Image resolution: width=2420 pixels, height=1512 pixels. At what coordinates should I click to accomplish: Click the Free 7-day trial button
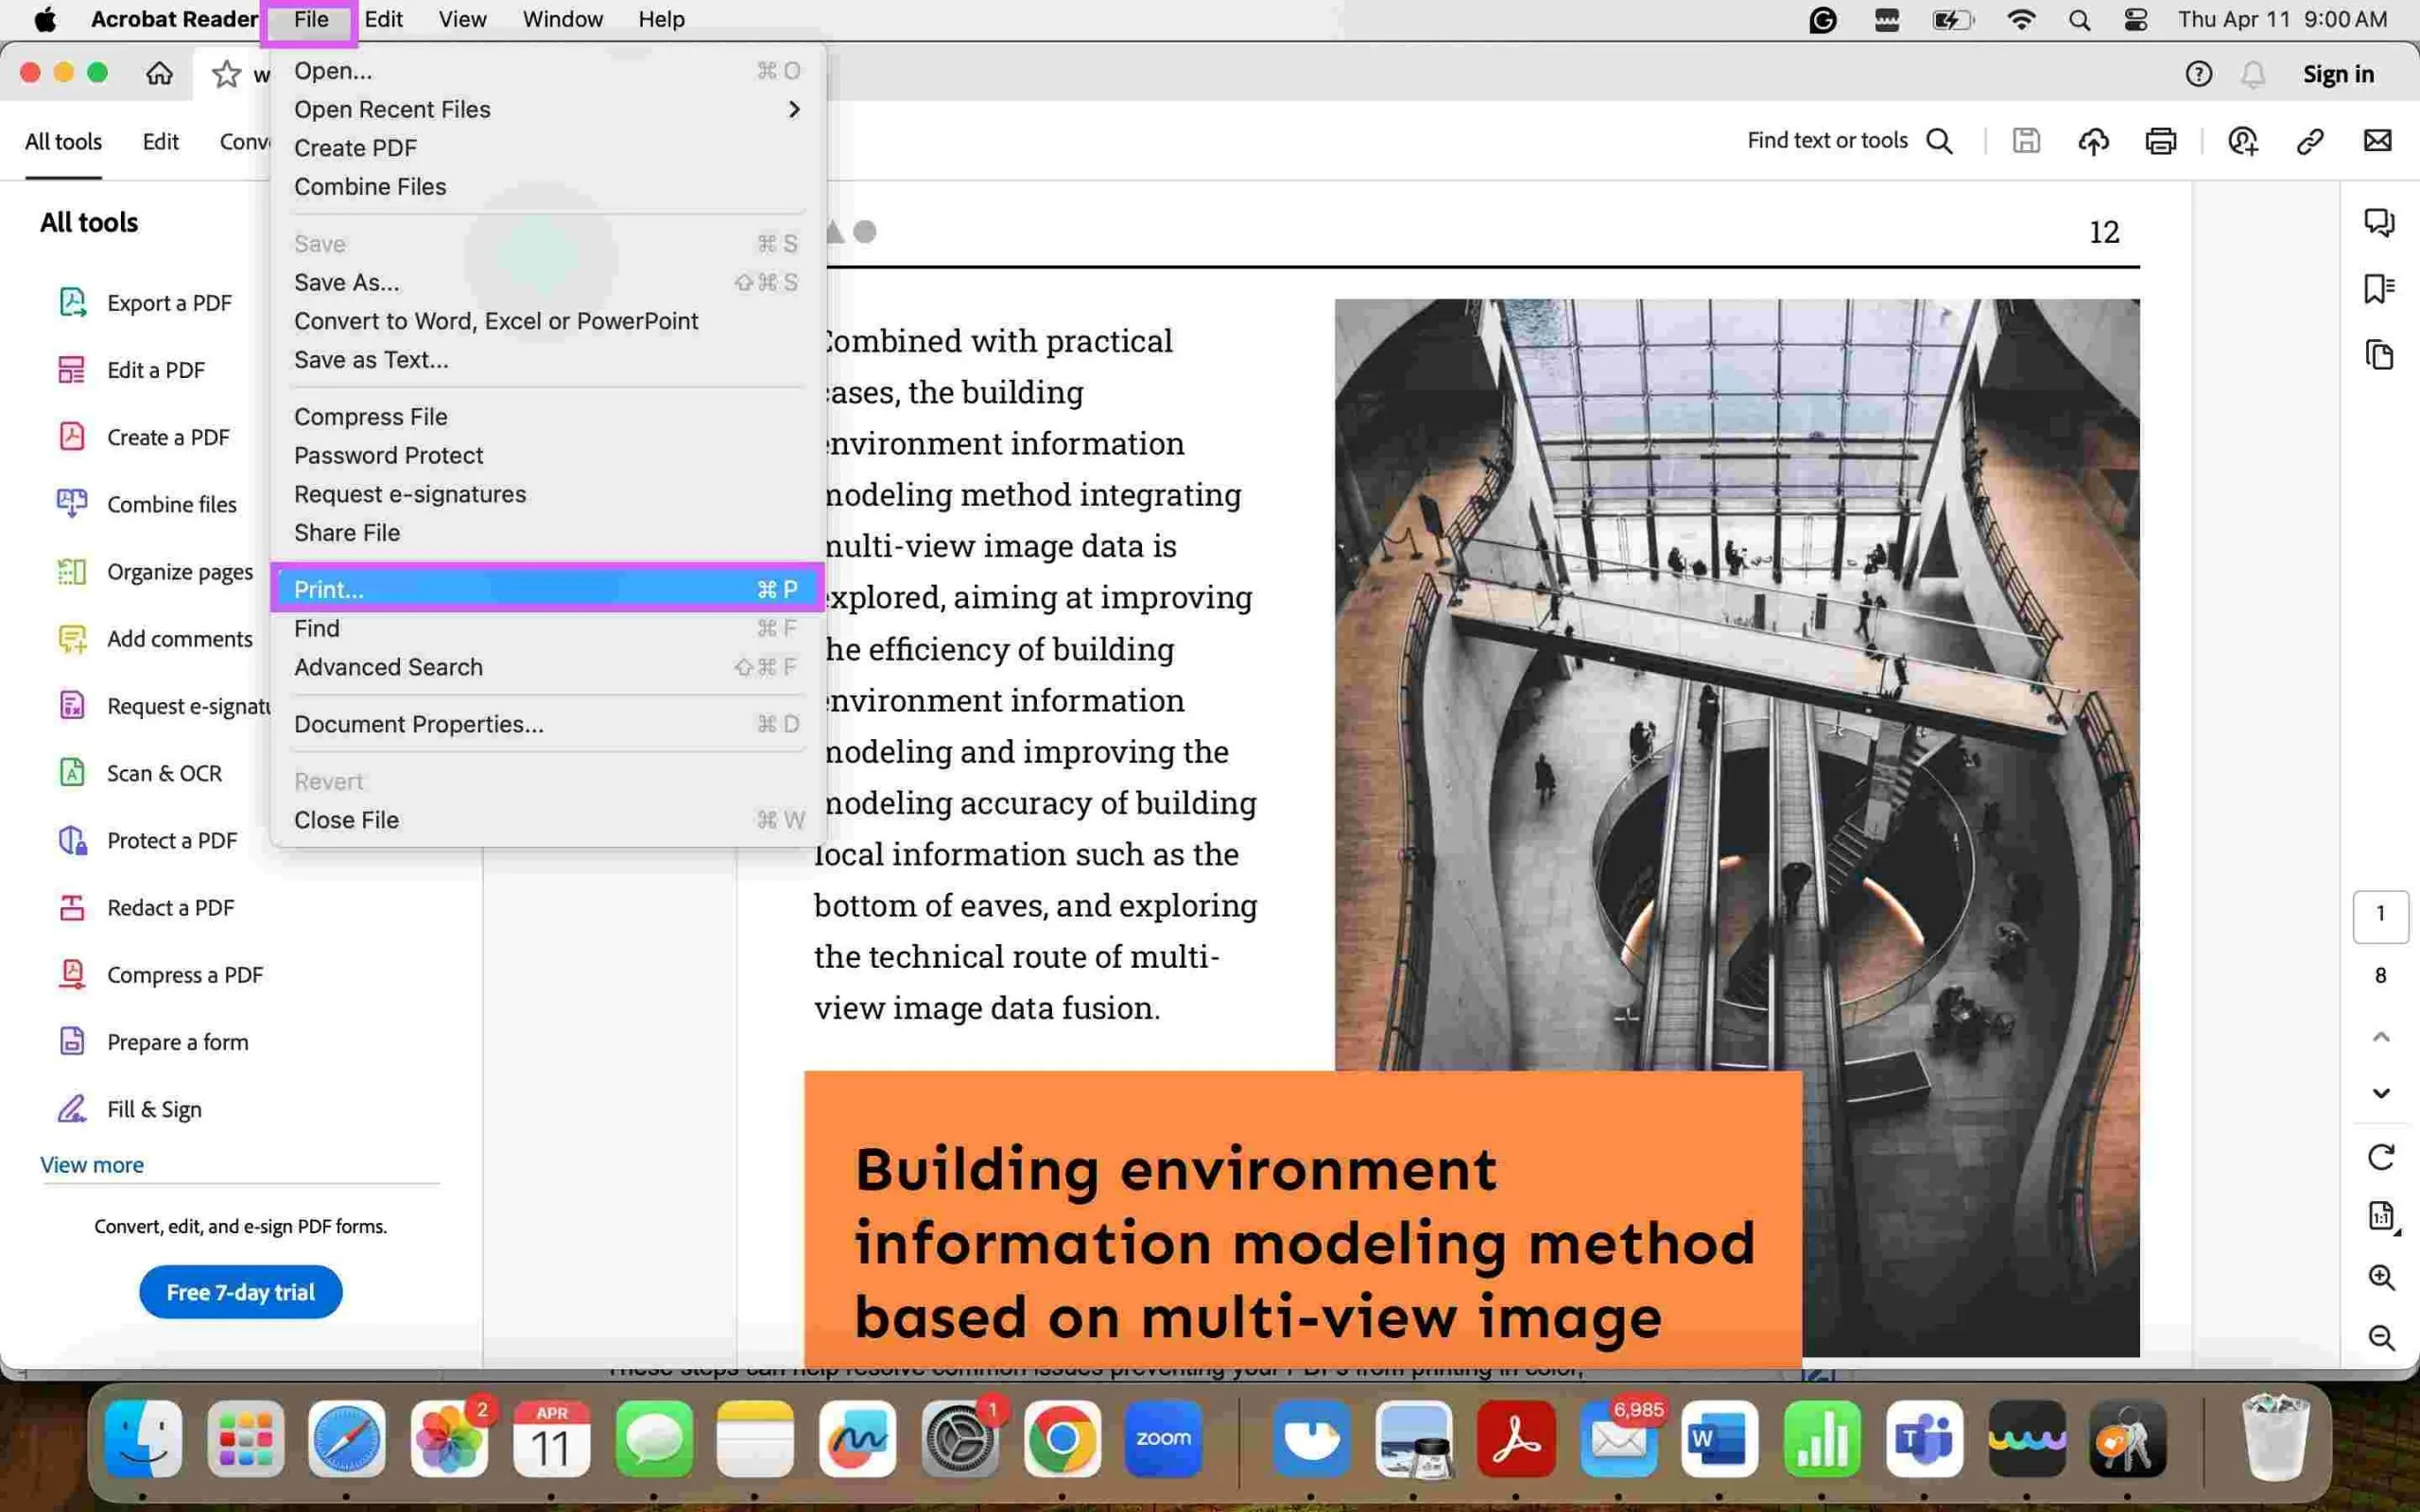point(238,1293)
